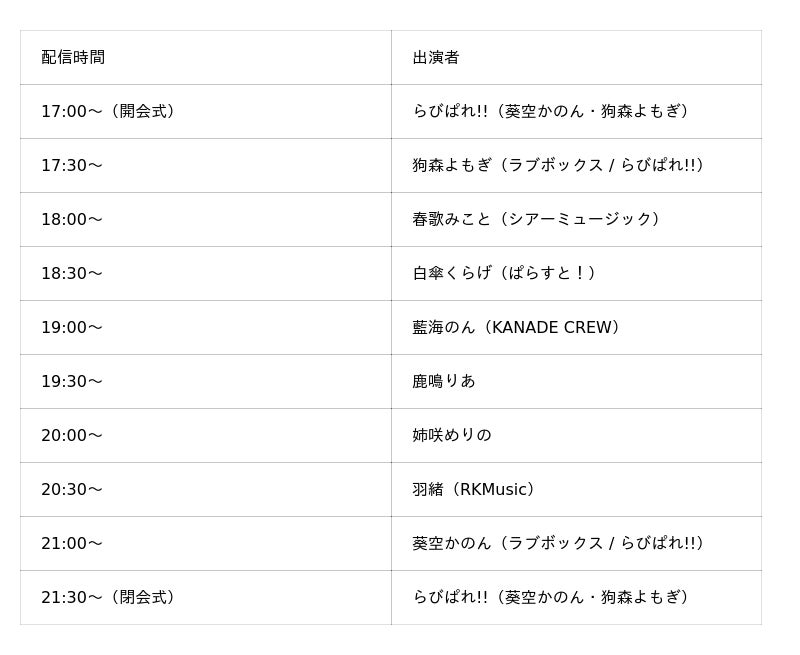Select the 18:30〜 time cell
The width and height of the screenshot is (800, 655).
coord(72,274)
